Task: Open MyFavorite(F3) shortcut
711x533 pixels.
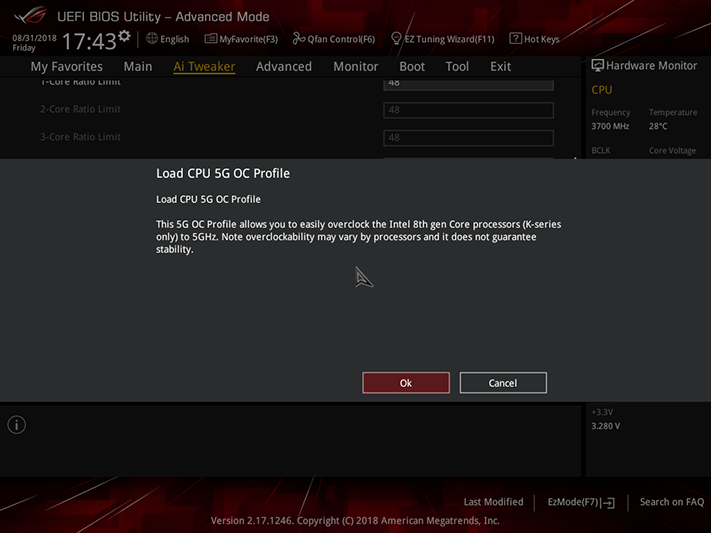Action: coord(248,39)
